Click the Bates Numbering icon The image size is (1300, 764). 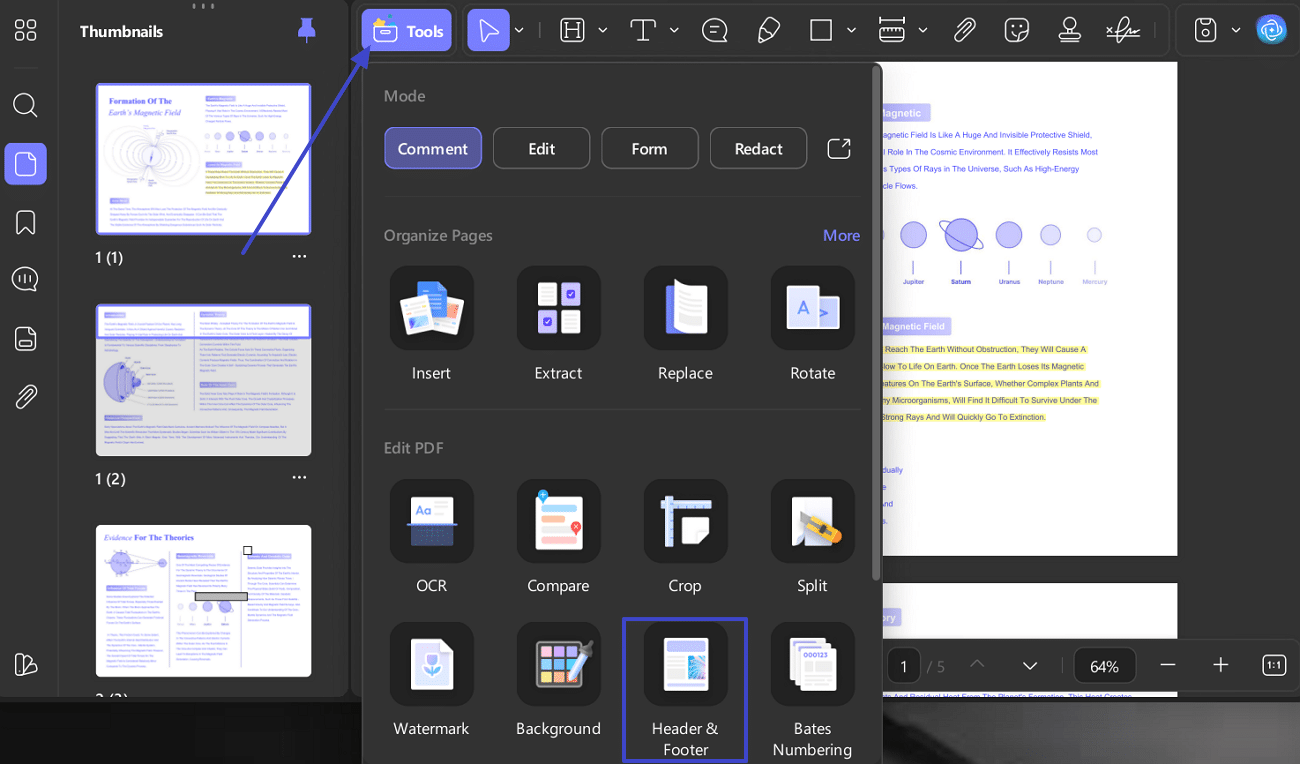(812, 664)
